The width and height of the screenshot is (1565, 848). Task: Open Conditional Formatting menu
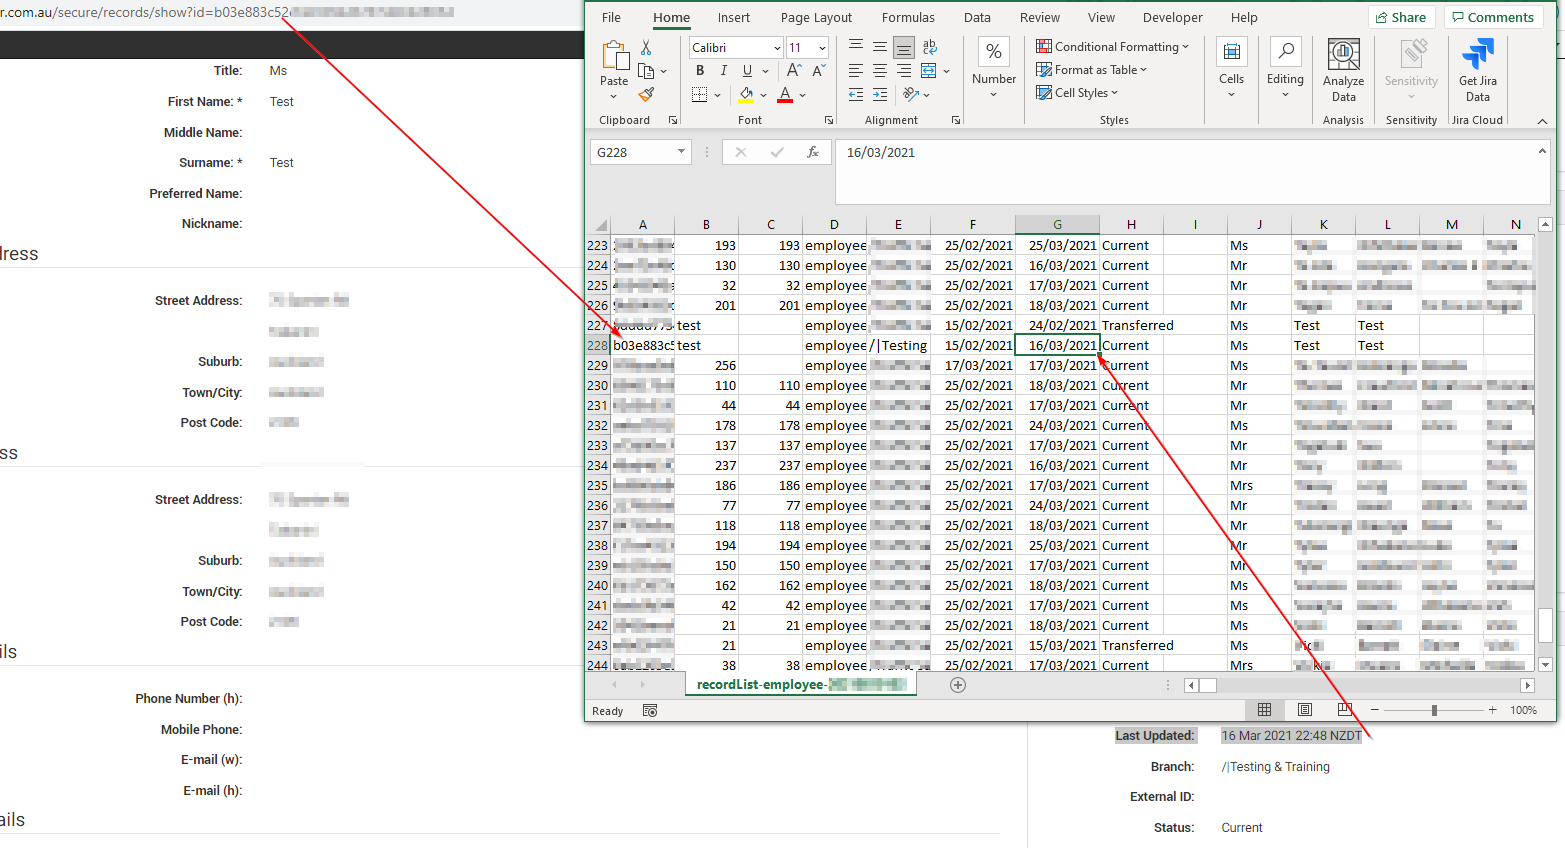1113,47
